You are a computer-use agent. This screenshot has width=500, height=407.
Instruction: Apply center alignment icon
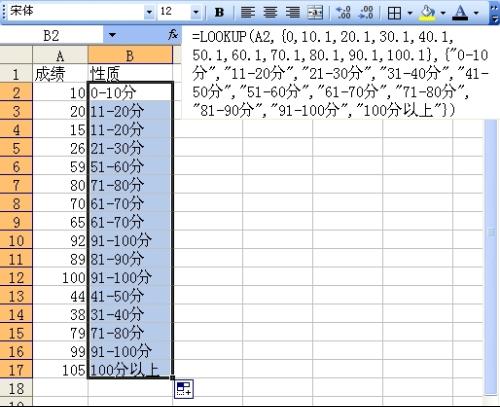coord(270,13)
